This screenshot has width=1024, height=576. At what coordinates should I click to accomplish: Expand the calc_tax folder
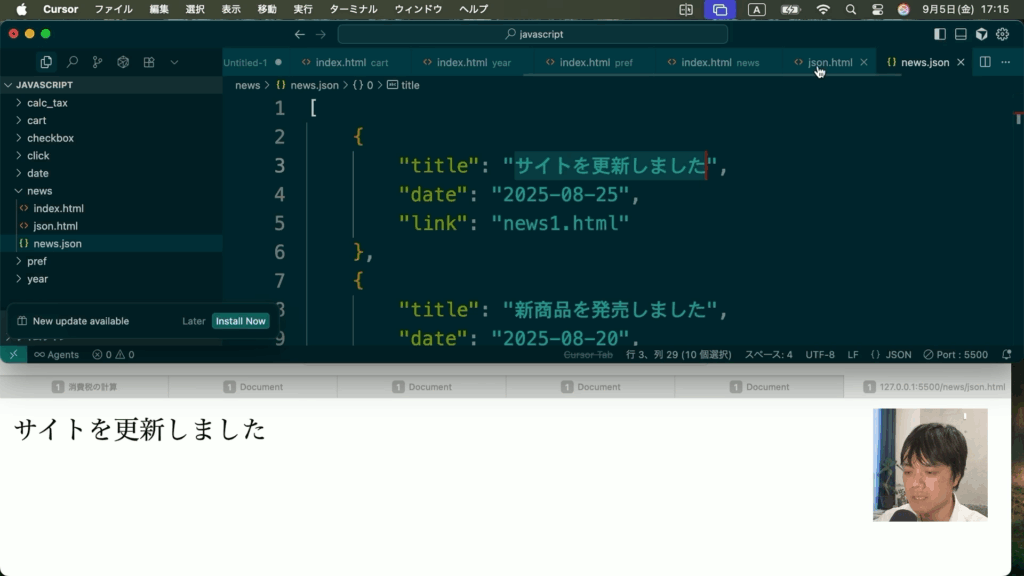[x=47, y=103]
